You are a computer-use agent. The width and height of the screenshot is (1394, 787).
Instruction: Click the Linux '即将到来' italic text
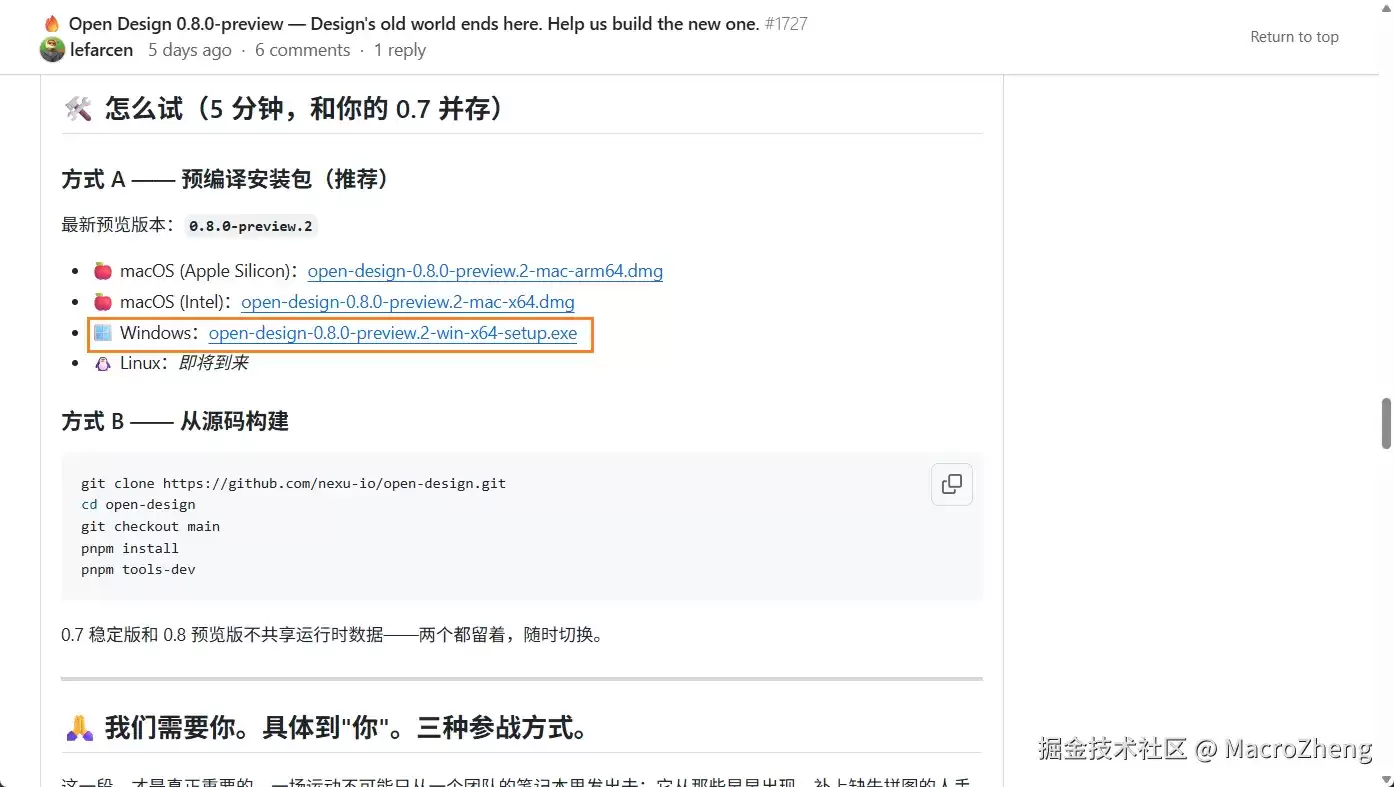tap(213, 363)
